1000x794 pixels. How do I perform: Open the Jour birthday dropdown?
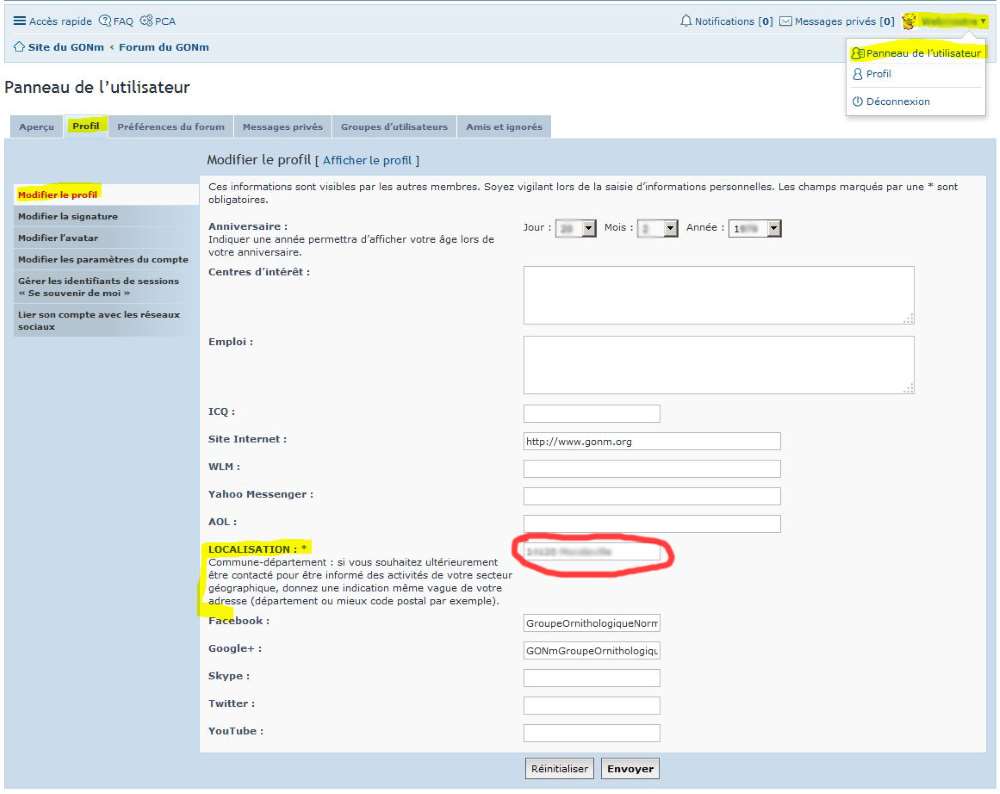(576, 228)
